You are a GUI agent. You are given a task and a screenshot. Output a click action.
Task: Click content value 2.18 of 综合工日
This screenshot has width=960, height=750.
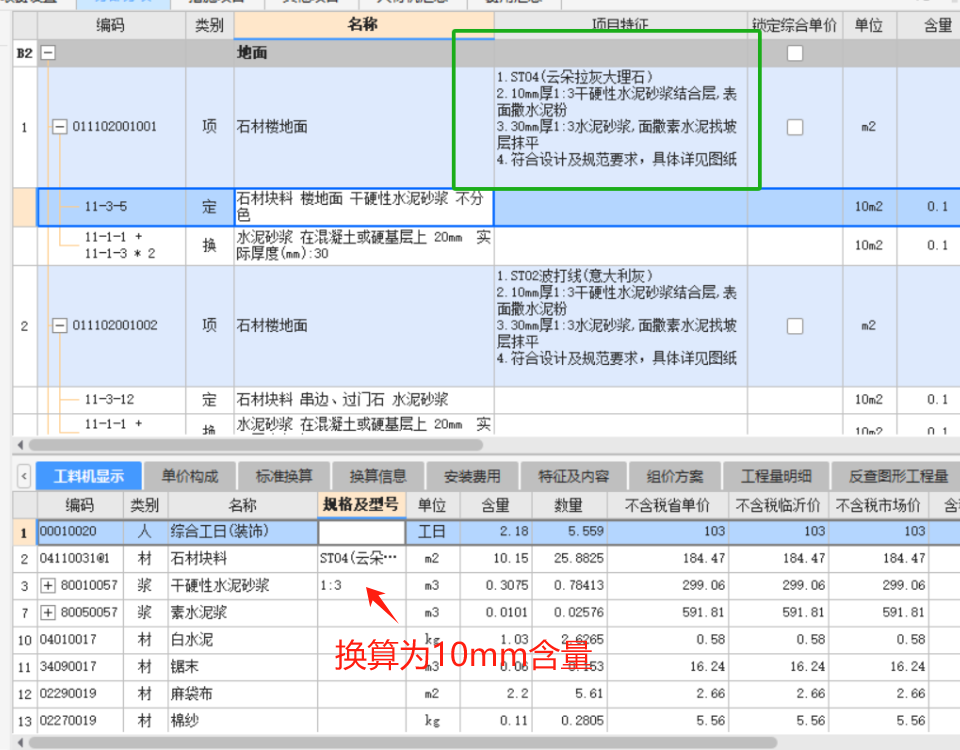(514, 531)
